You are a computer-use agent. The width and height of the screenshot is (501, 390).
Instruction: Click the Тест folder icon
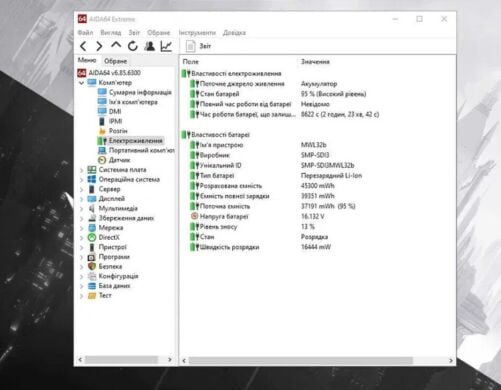(92, 295)
